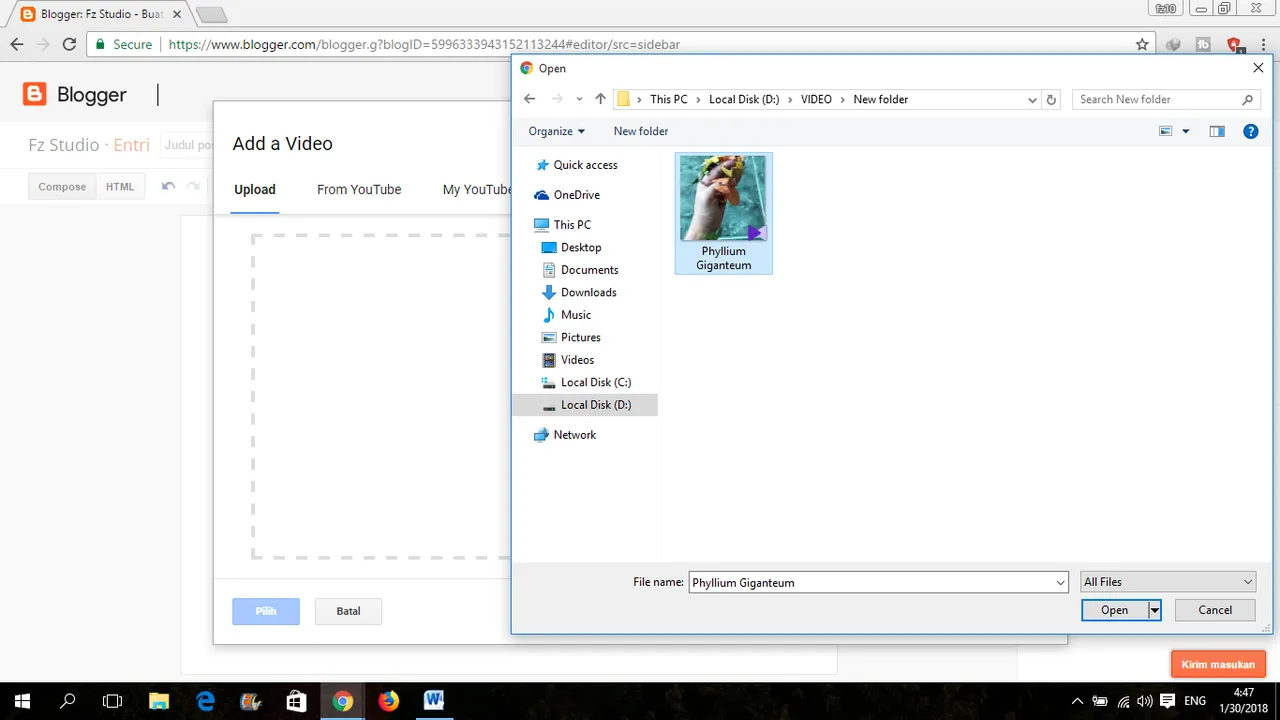Click the Chrome address bar URL
The image size is (1280, 720).
424,44
